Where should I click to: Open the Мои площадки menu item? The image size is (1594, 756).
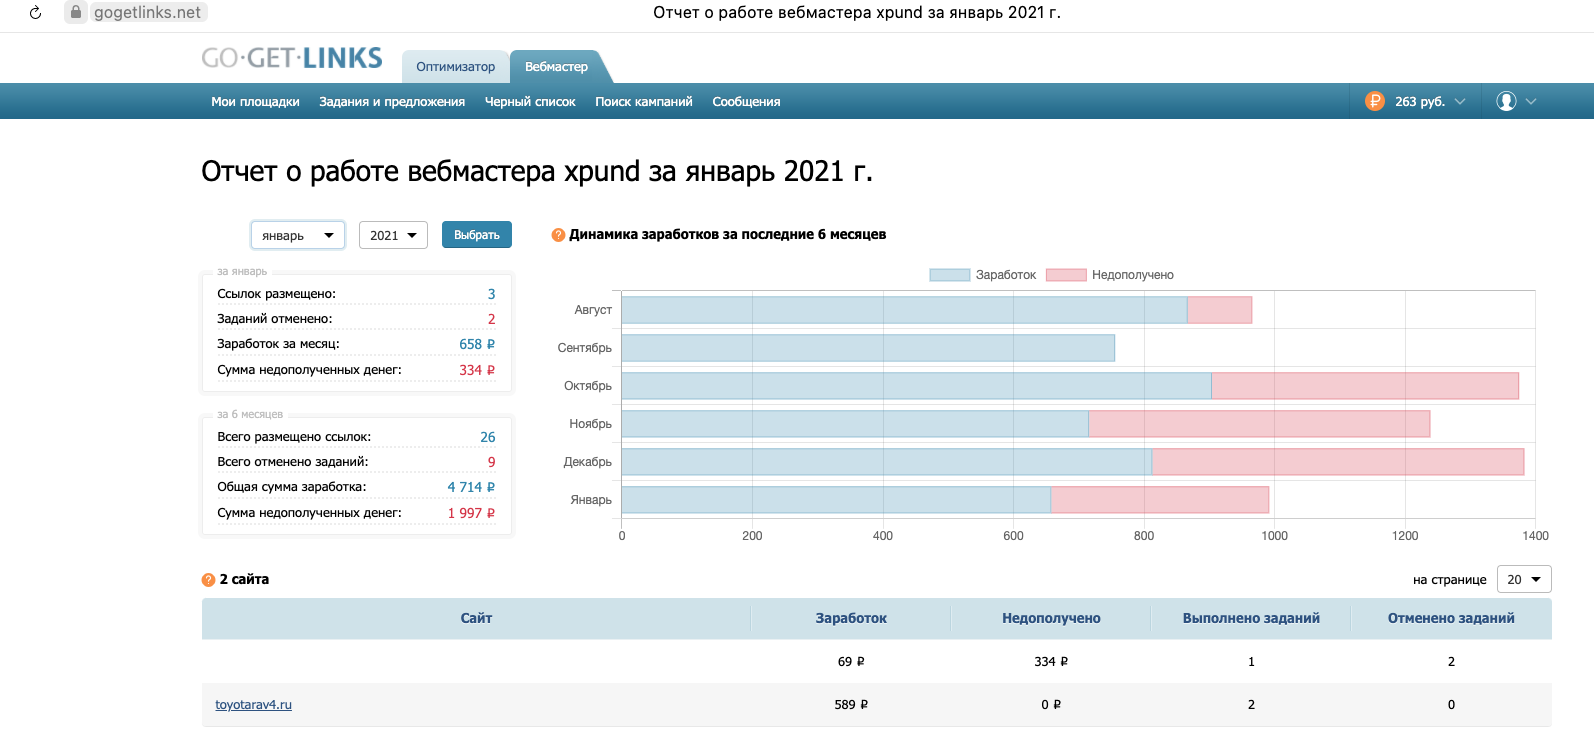[x=255, y=101]
